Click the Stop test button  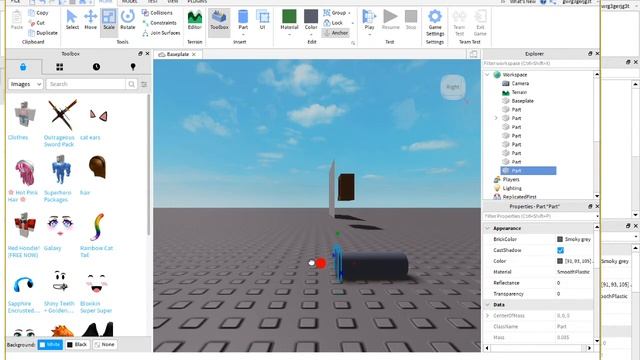tap(411, 20)
